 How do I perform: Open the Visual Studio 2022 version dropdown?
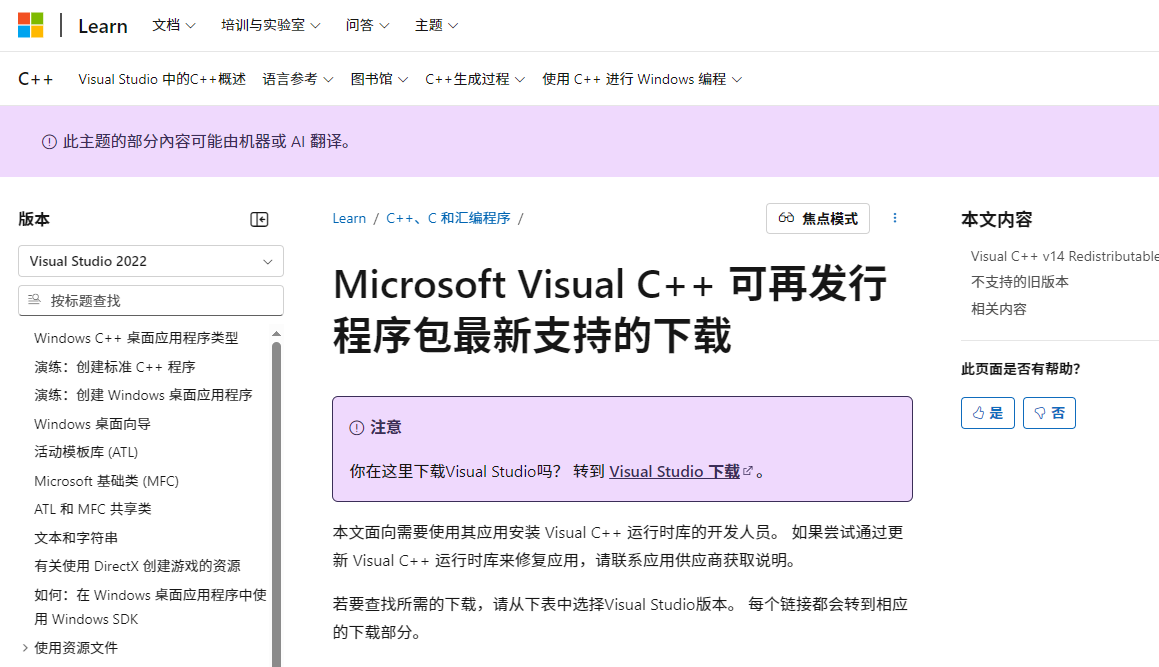[x=151, y=261]
